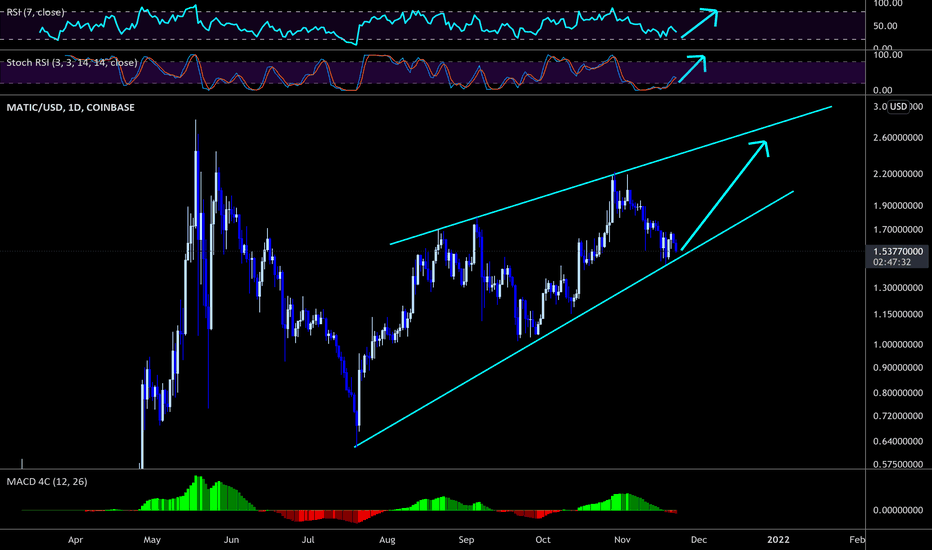Click the 0.80000000 price axis label
The height and width of the screenshot is (550, 932).
(x=898, y=393)
